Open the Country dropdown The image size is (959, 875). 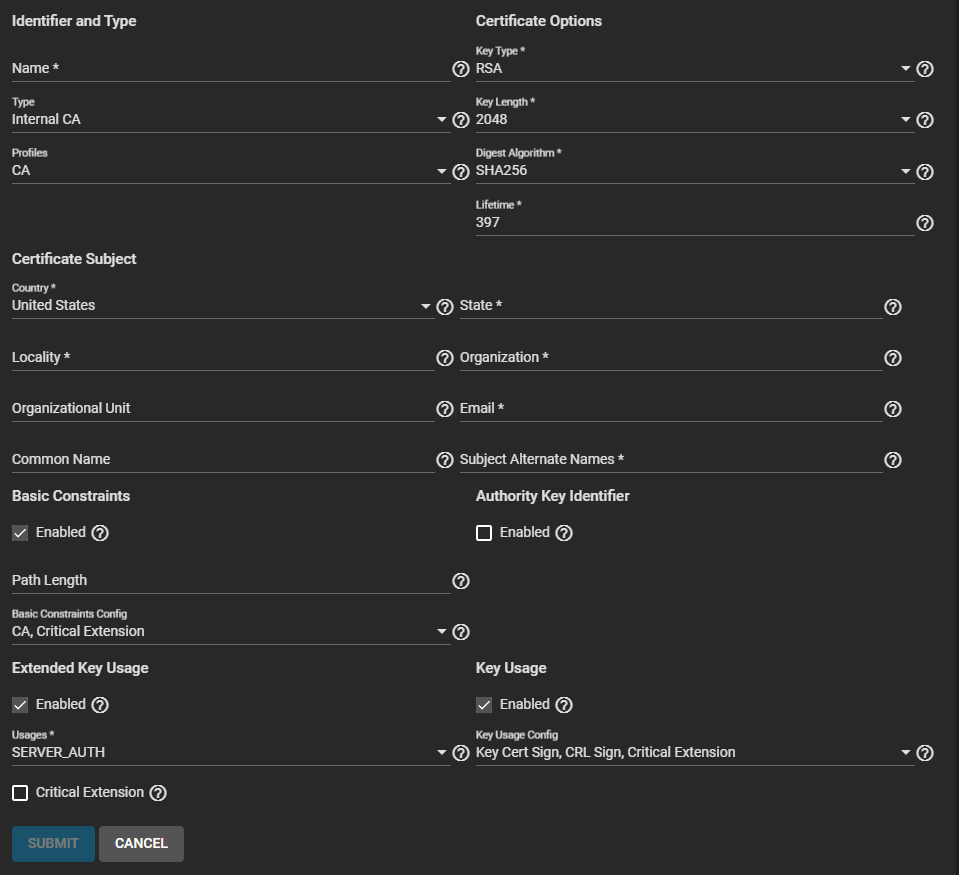coord(220,306)
